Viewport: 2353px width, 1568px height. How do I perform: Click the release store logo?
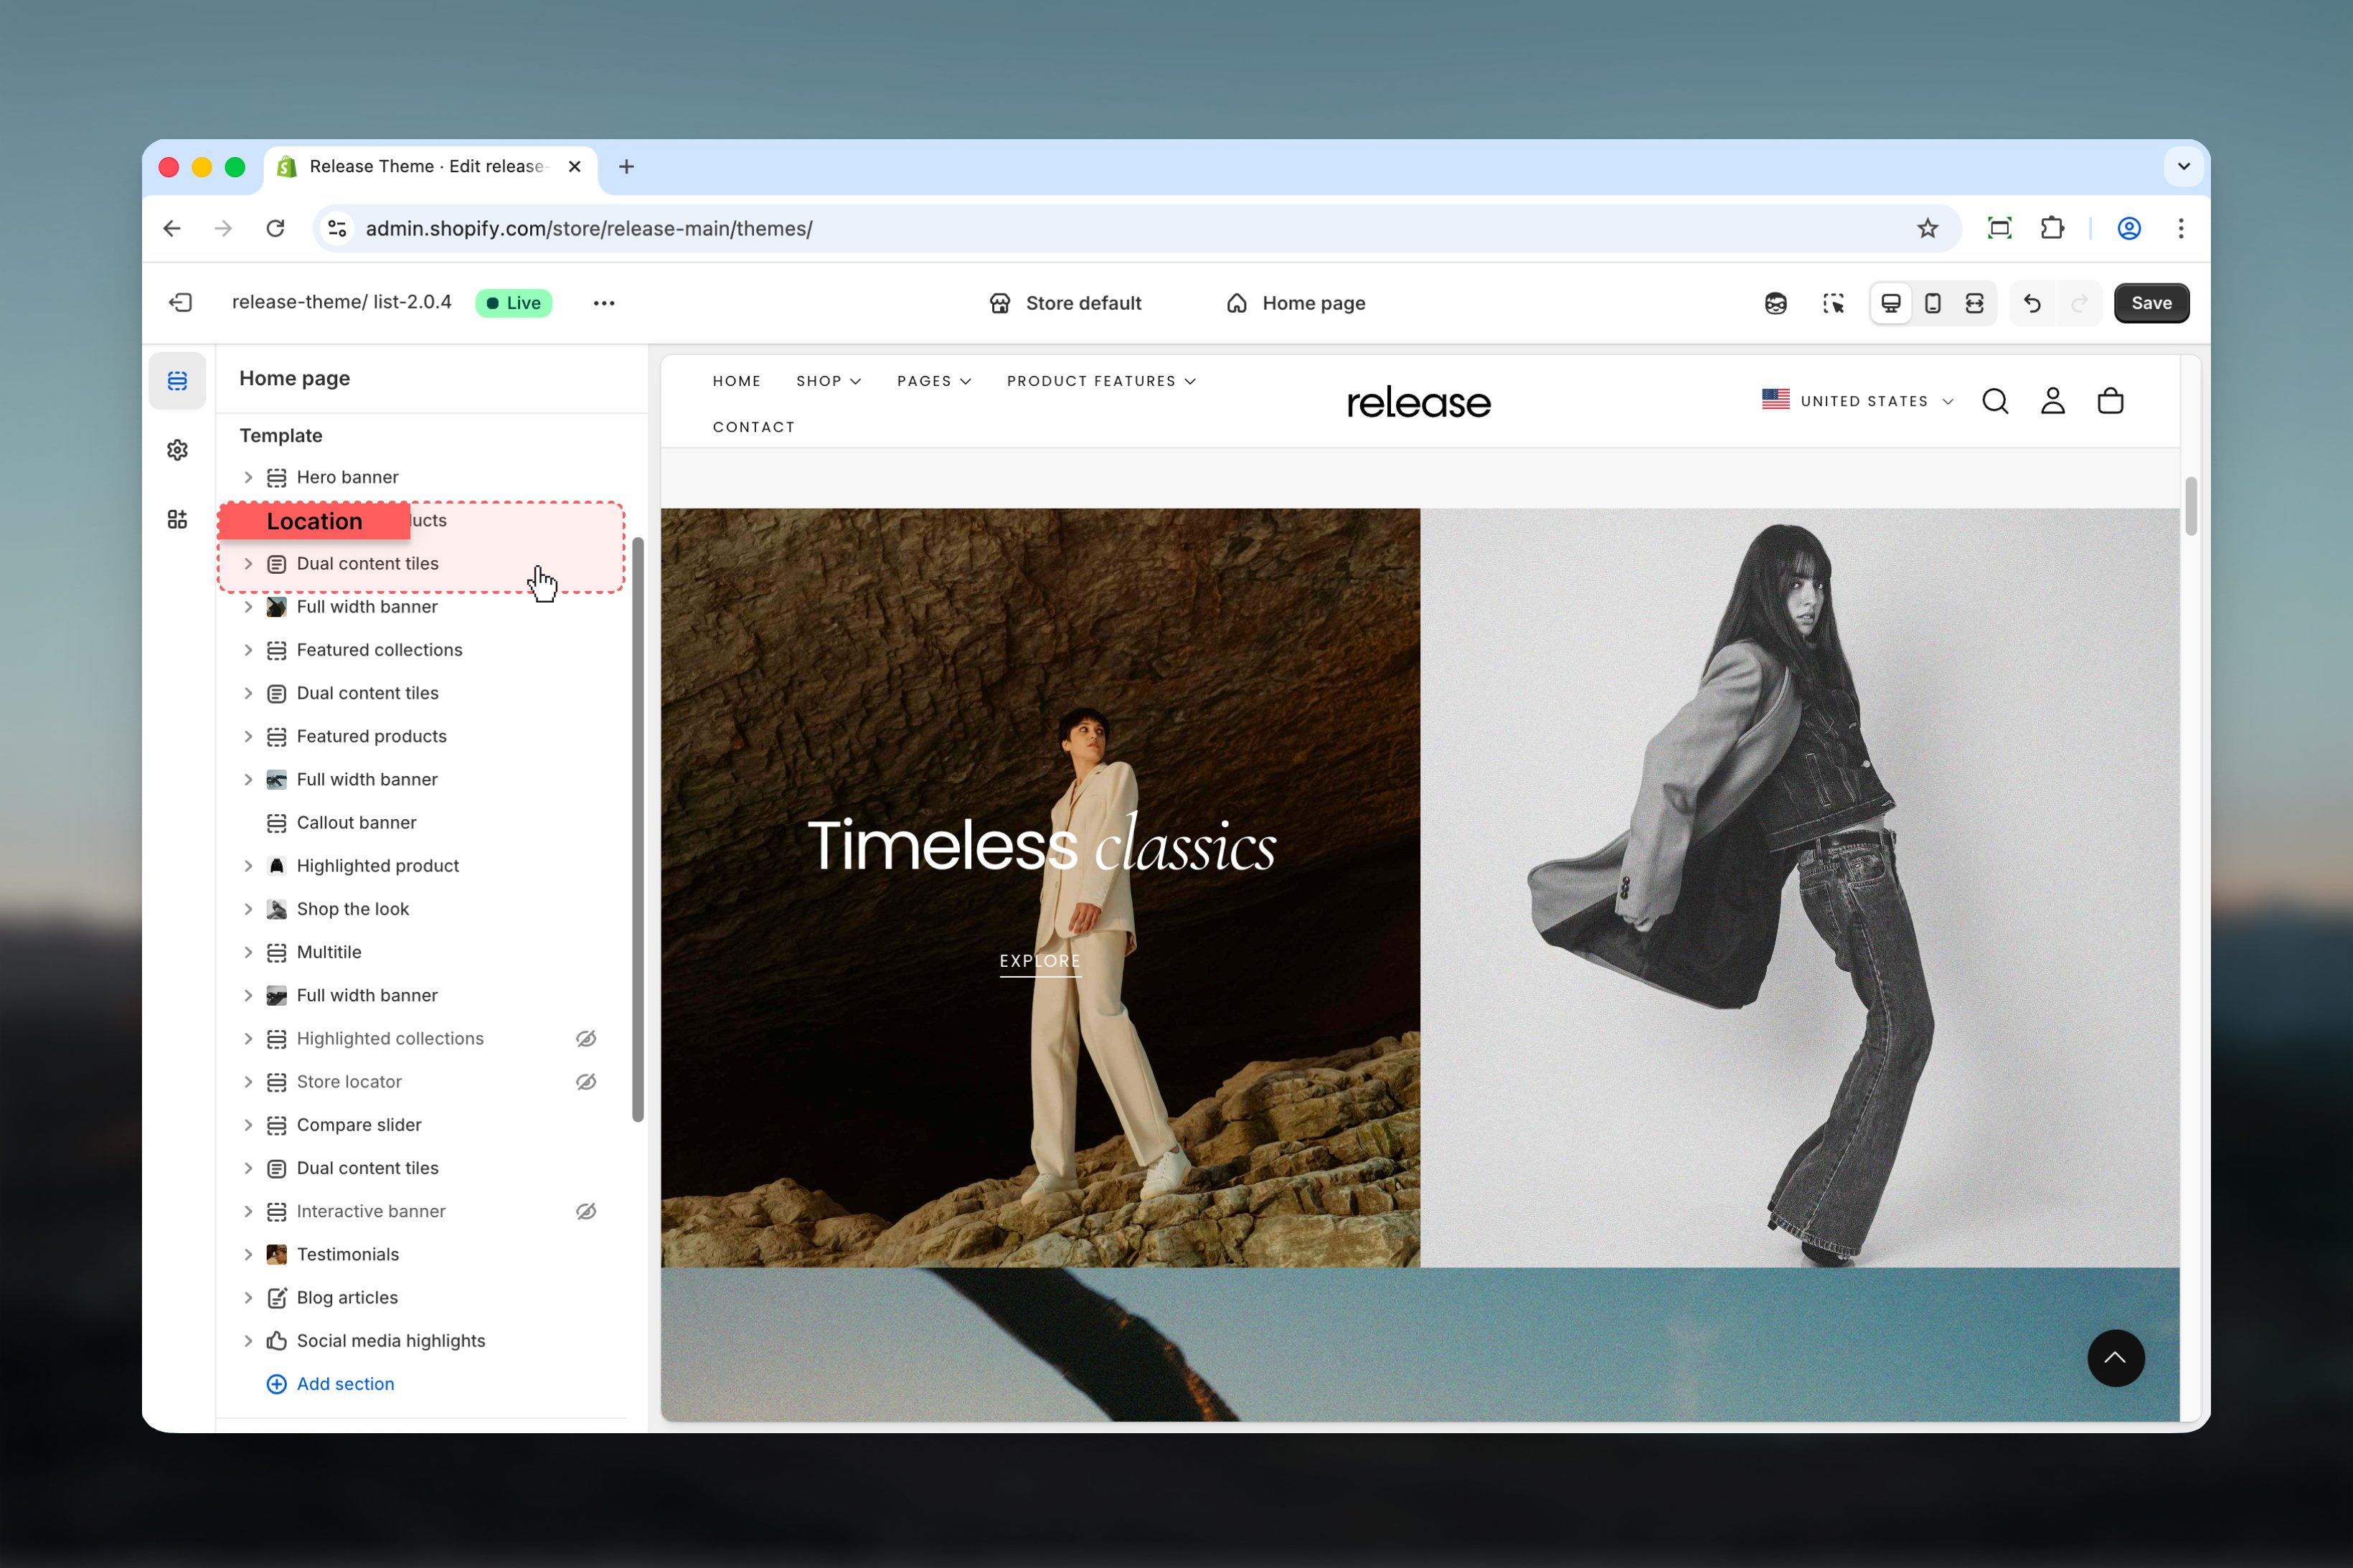[1418, 402]
